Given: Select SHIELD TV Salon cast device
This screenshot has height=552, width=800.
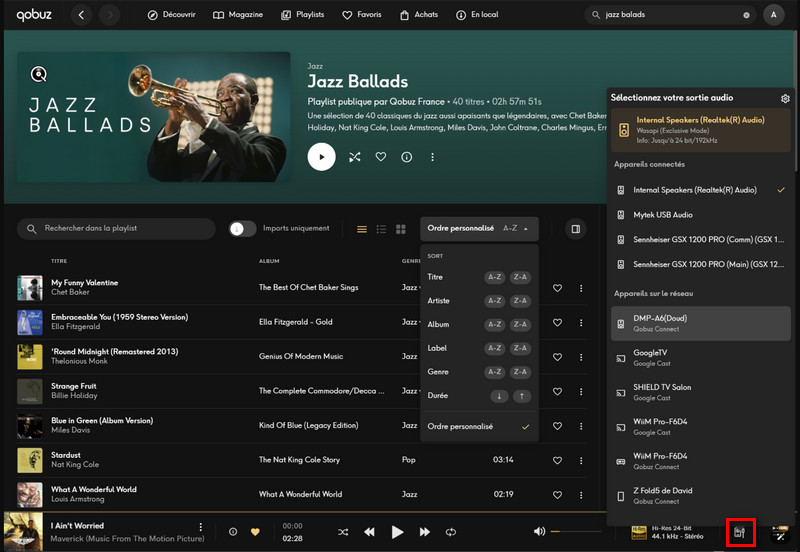Looking at the screenshot, I should pos(701,392).
